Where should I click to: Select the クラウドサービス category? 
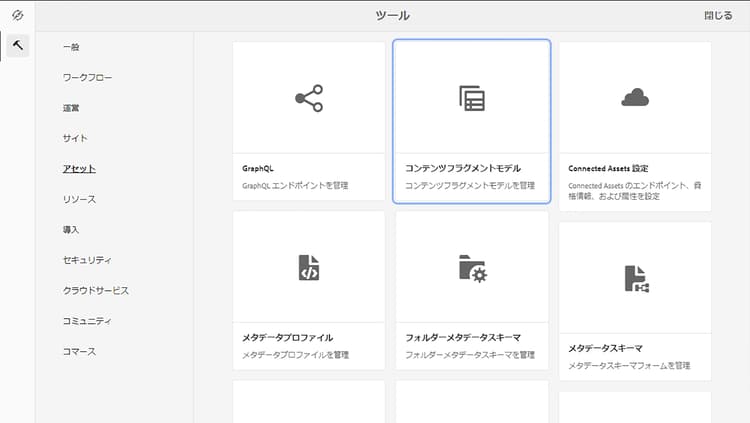(x=96, y=290)
